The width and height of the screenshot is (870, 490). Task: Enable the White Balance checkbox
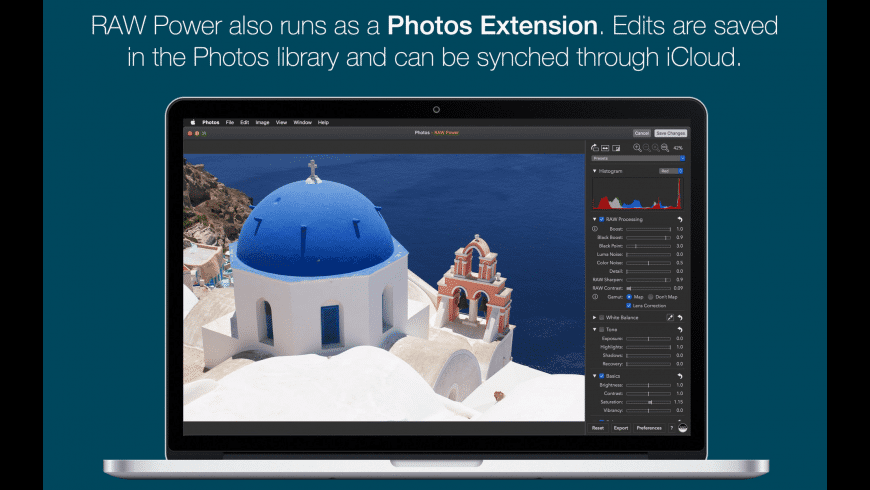pyautogui.click(x=601, y=317)
